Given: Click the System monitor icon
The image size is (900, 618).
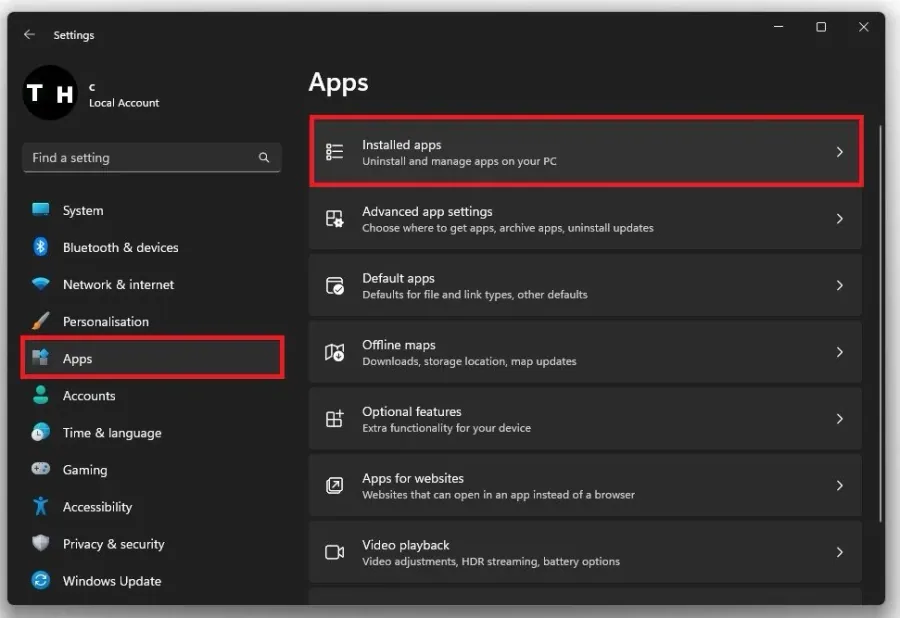Looking at the screenshot, I should pos(41,209).
